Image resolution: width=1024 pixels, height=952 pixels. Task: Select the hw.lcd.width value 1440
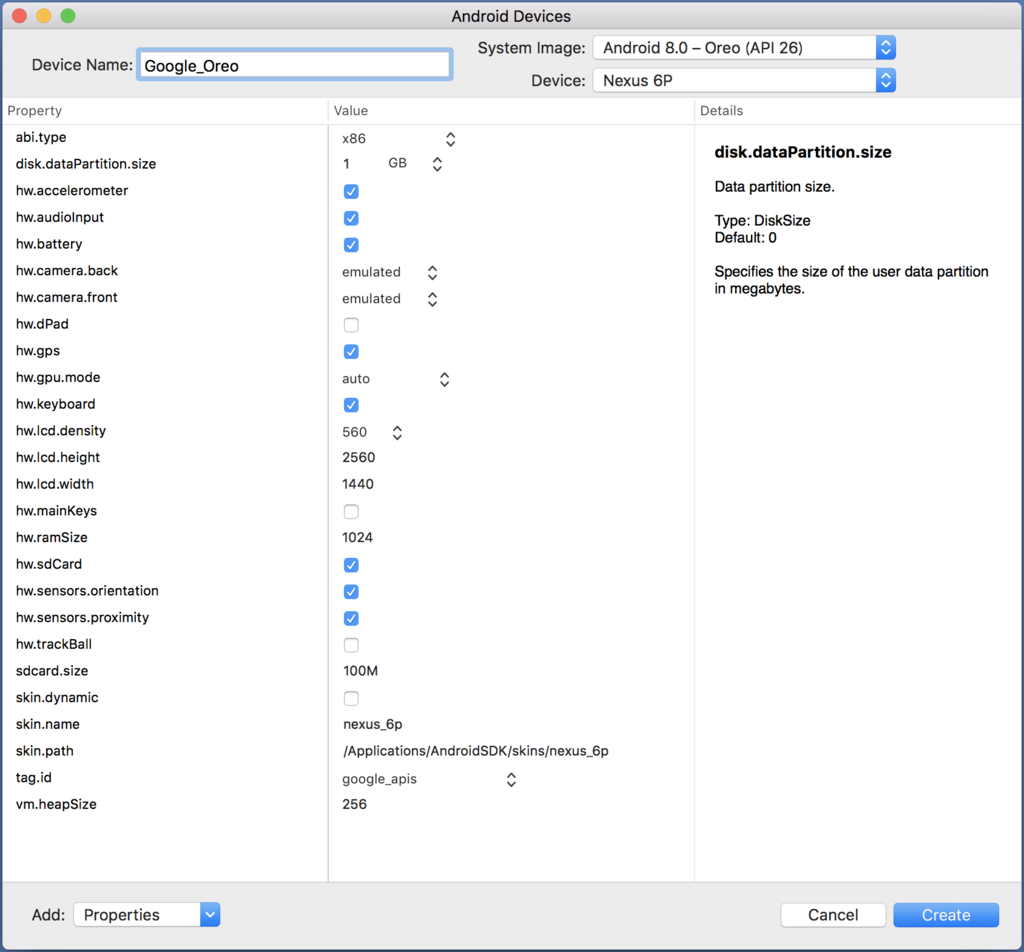coord(358,484)
